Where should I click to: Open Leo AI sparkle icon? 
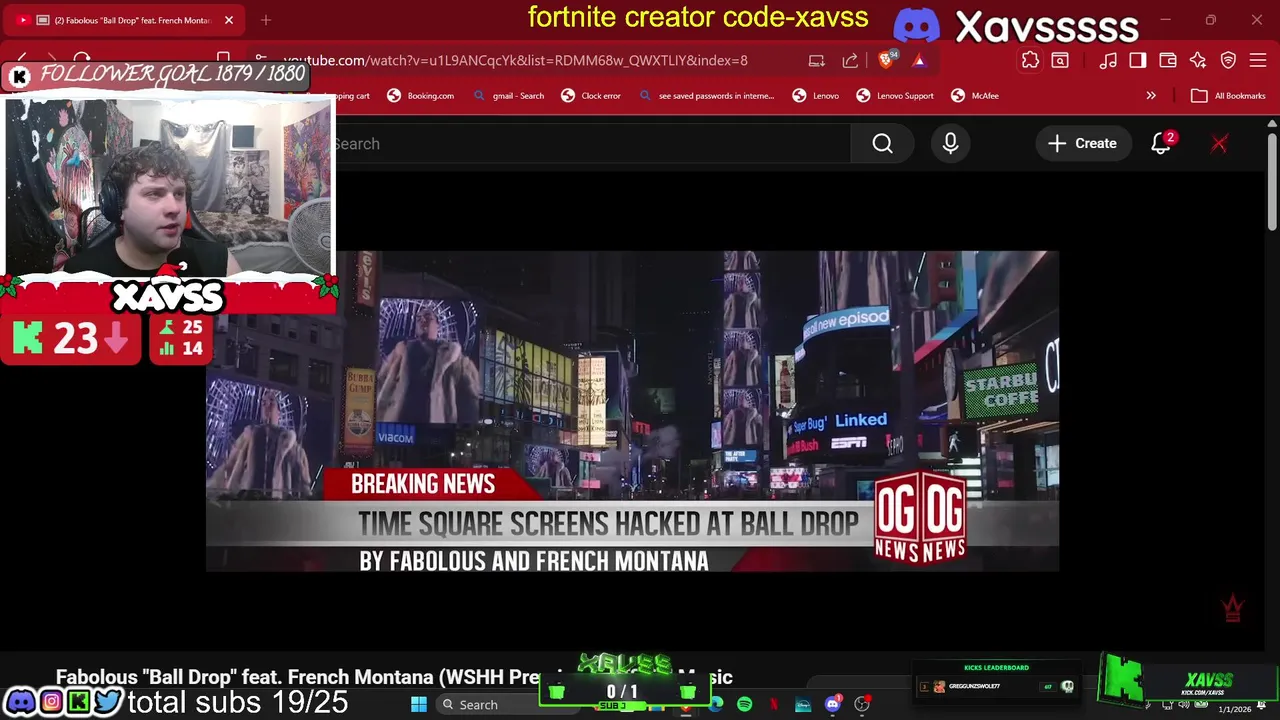coord(1198,60)
